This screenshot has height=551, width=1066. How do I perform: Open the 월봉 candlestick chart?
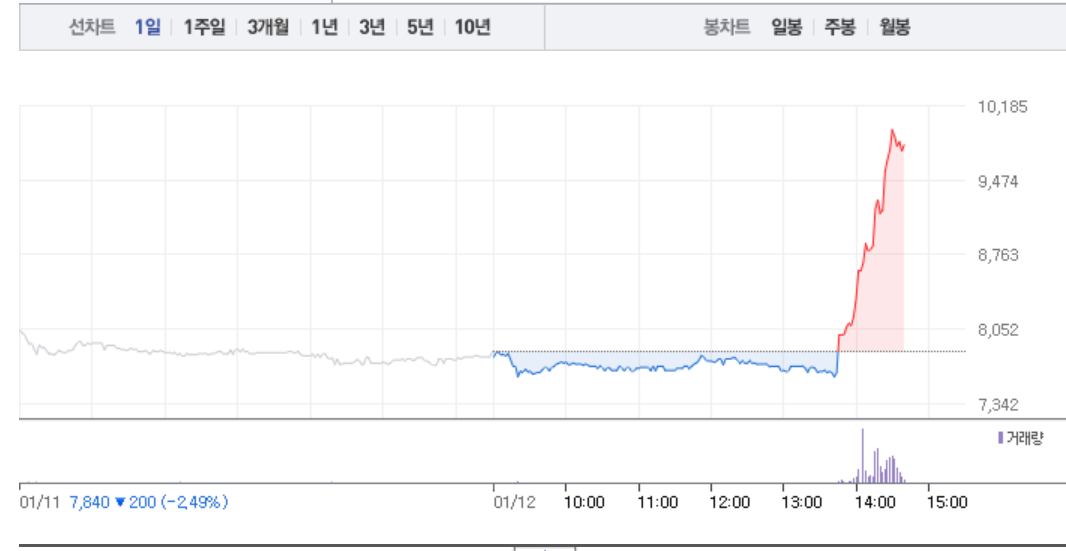[894, 27]
